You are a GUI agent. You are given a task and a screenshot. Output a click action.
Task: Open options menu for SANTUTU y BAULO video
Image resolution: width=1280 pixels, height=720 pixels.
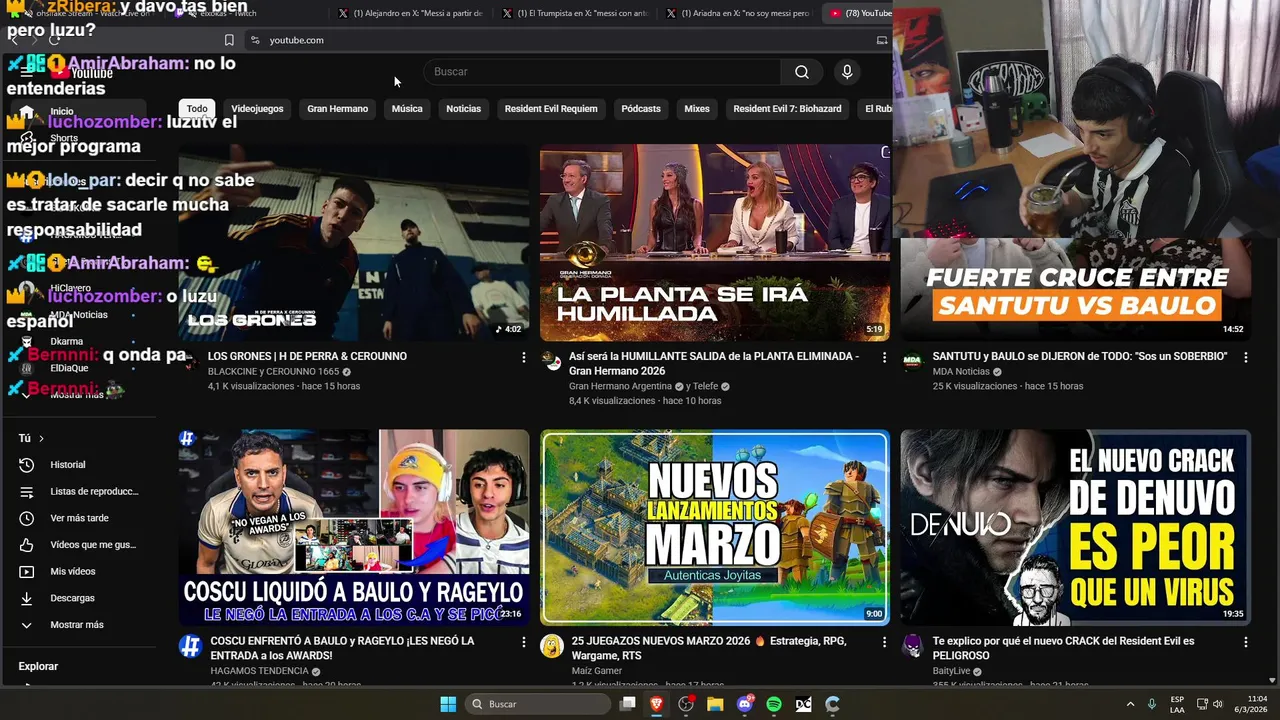pyautogui.click(x=1245, y=357)
